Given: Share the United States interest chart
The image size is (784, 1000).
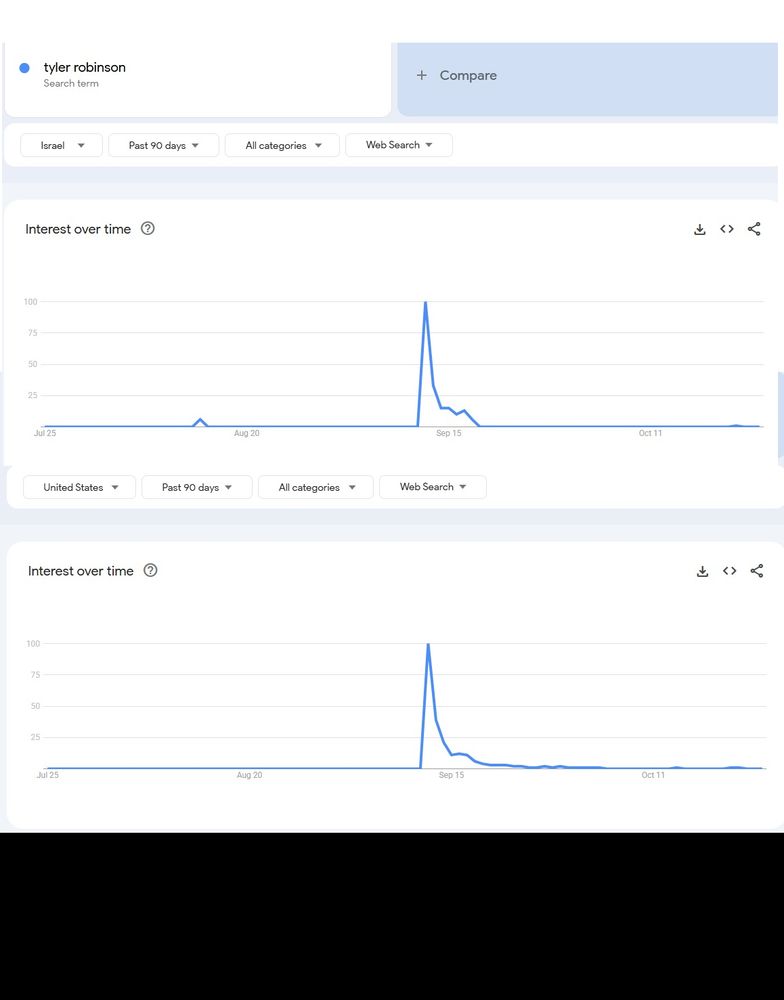Looking at the screenshot, I should click(757, 571).
